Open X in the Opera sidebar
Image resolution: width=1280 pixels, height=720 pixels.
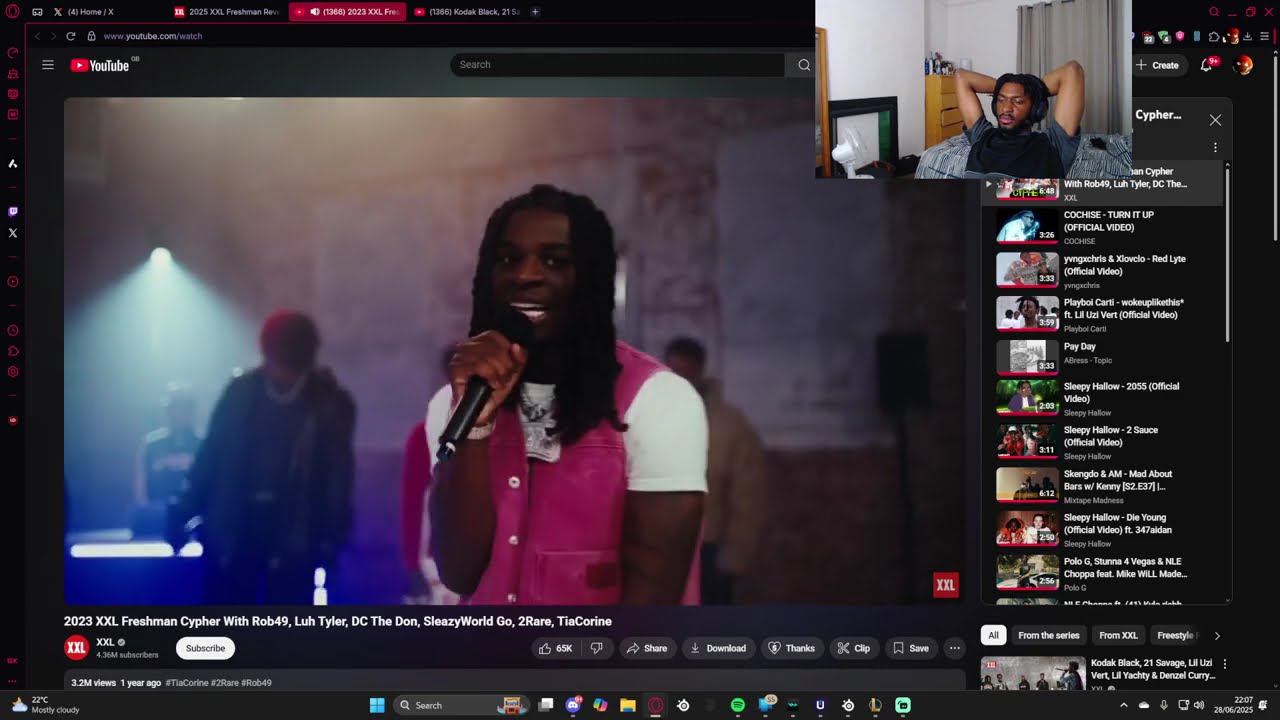[x=13, y=233]
